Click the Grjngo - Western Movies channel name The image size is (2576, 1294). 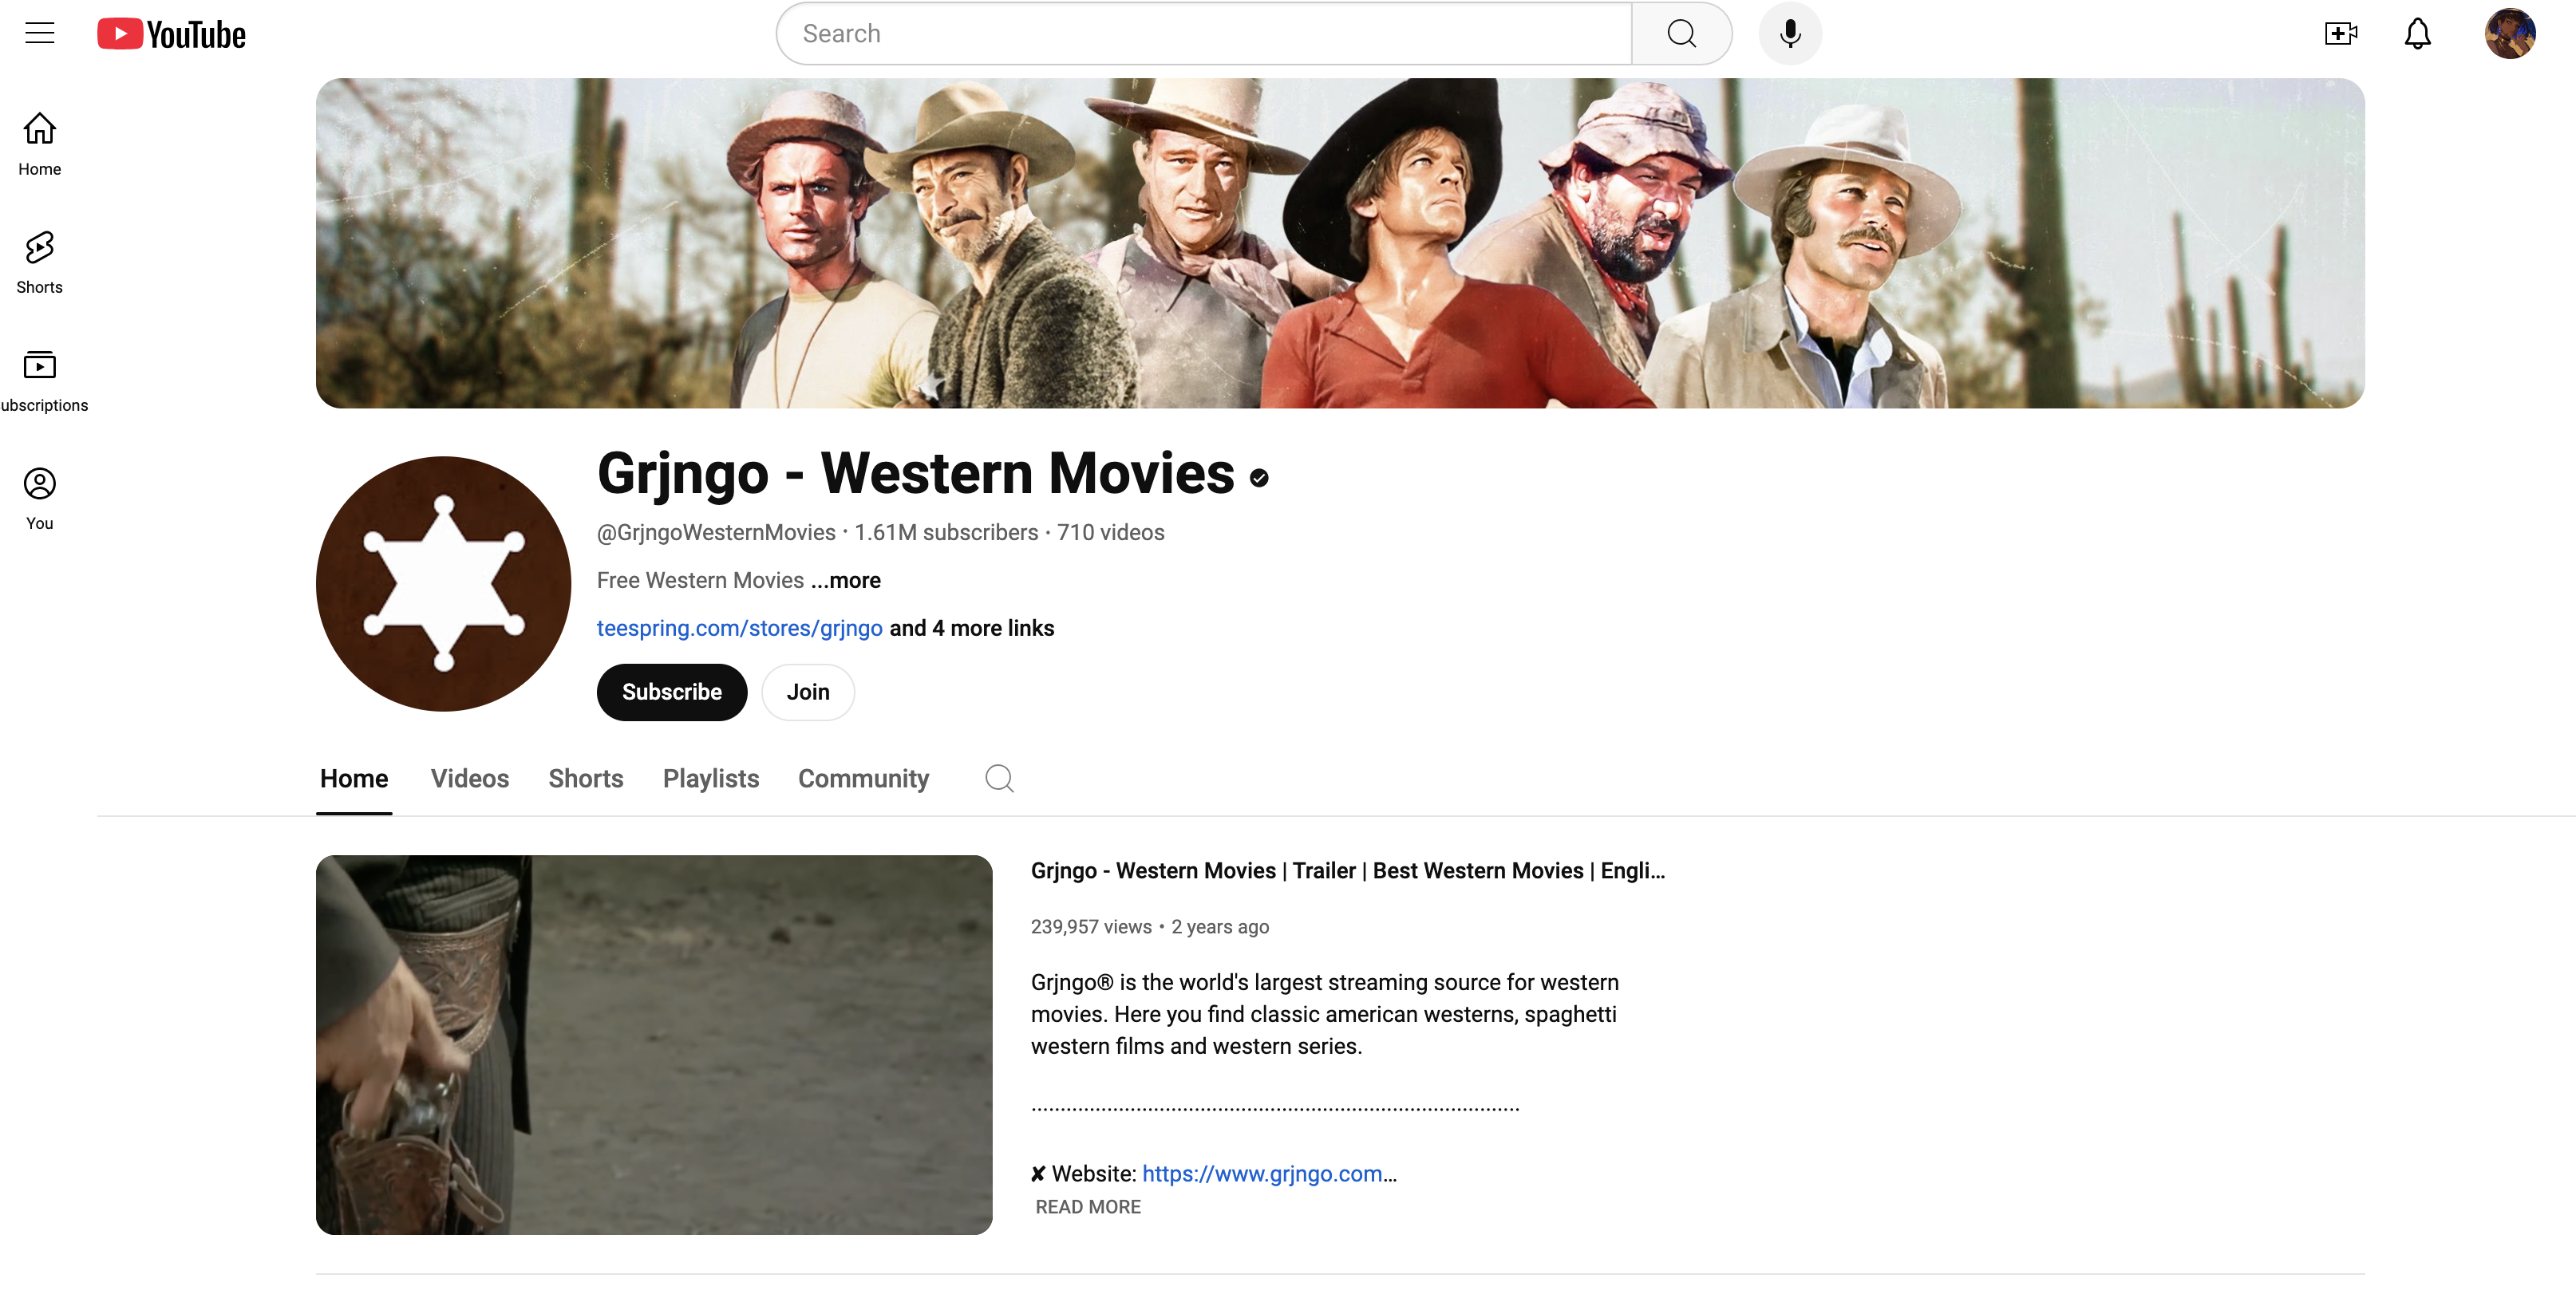(915, 473)
